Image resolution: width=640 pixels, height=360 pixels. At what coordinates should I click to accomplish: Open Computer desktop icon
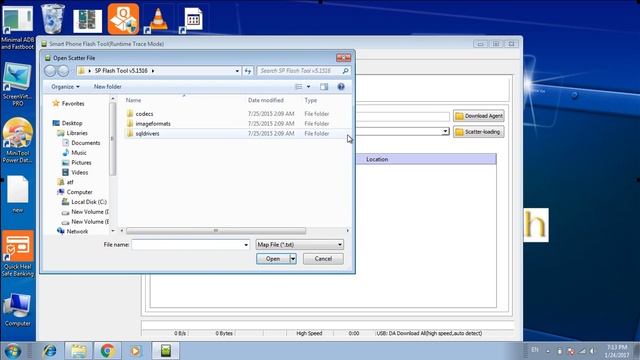pos(18,309)
